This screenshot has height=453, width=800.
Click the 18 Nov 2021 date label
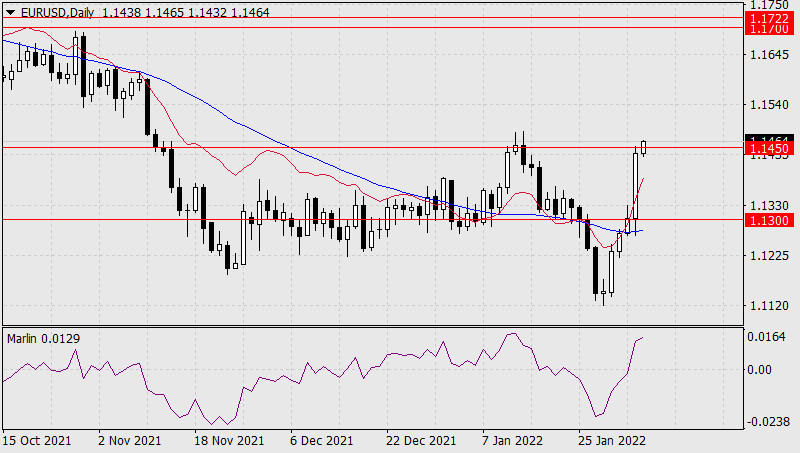point(229,441)
